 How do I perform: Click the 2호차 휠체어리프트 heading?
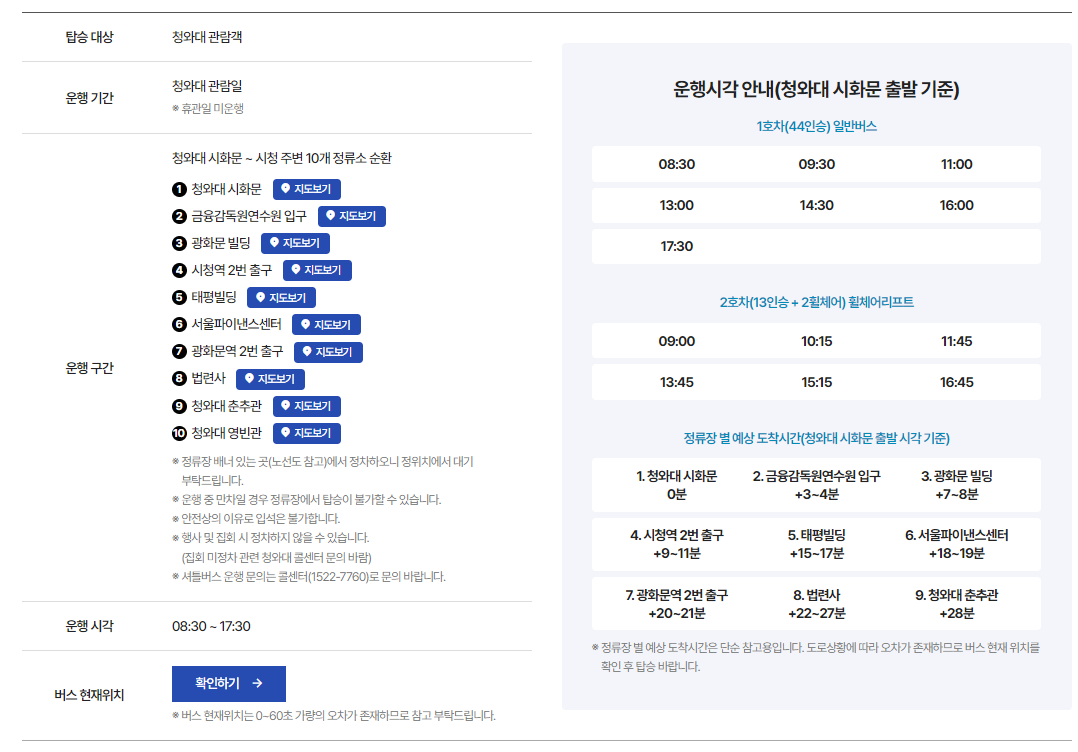816,302
